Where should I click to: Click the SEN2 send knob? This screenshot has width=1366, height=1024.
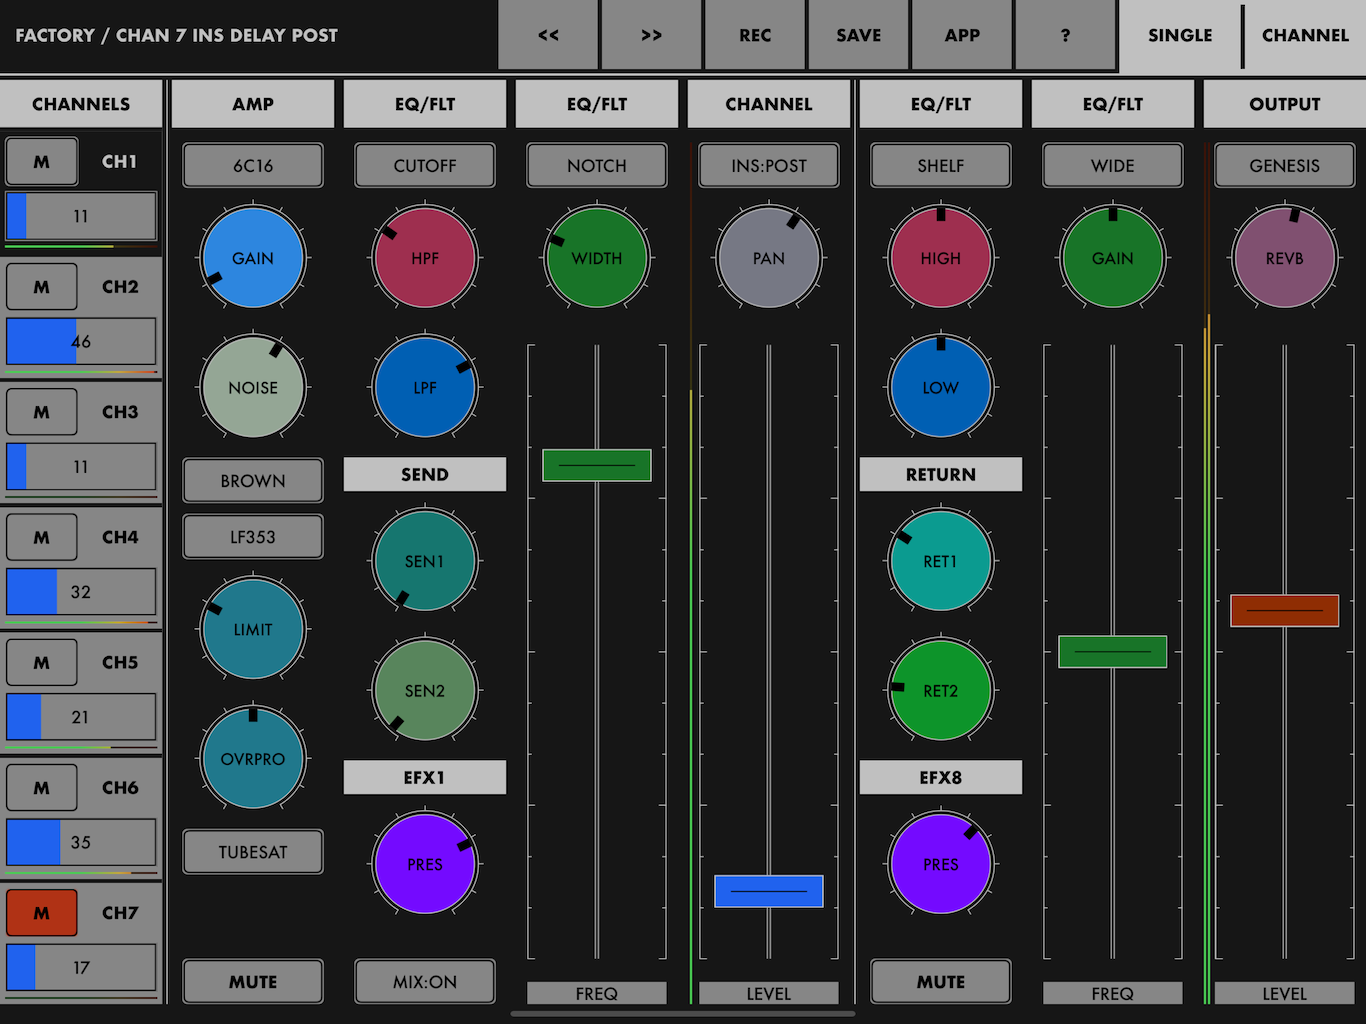[425, 690]
